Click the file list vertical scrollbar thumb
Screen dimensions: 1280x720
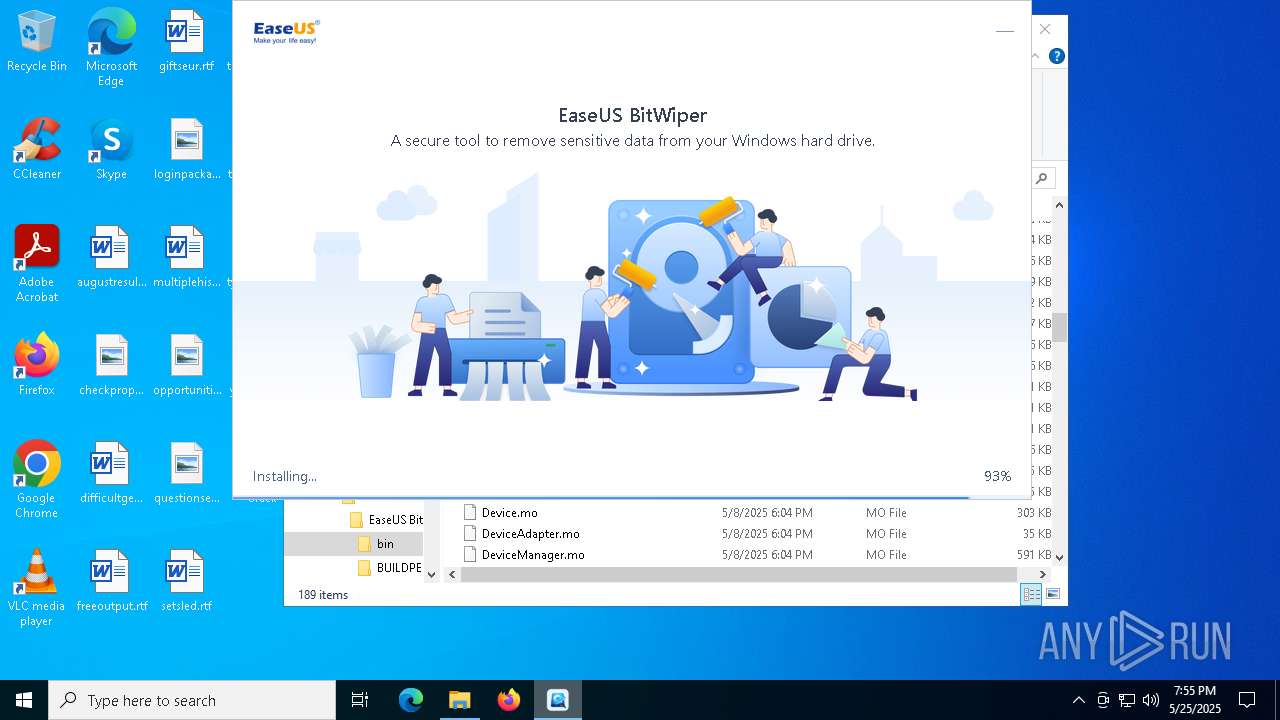pos(1059,327)
